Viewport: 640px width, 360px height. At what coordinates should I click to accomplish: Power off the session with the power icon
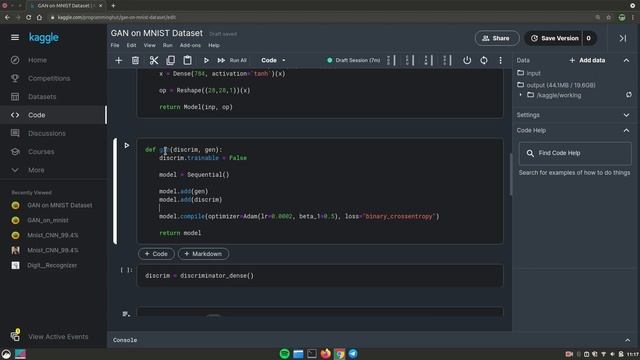coord(467,60)
